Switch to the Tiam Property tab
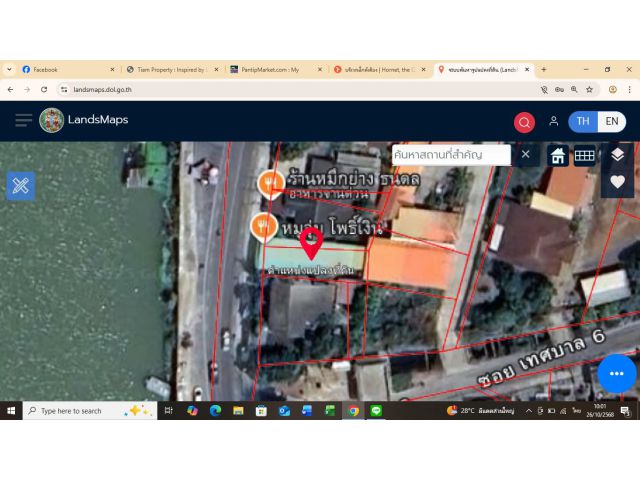 (x=171, y=70)
